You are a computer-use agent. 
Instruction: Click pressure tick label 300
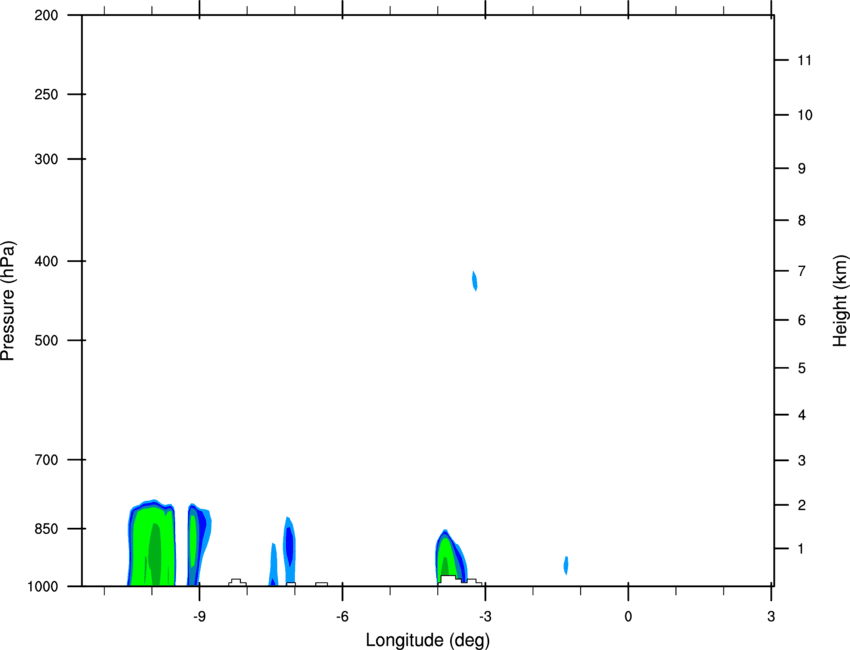pyautogui.click(x=46, y=159)
